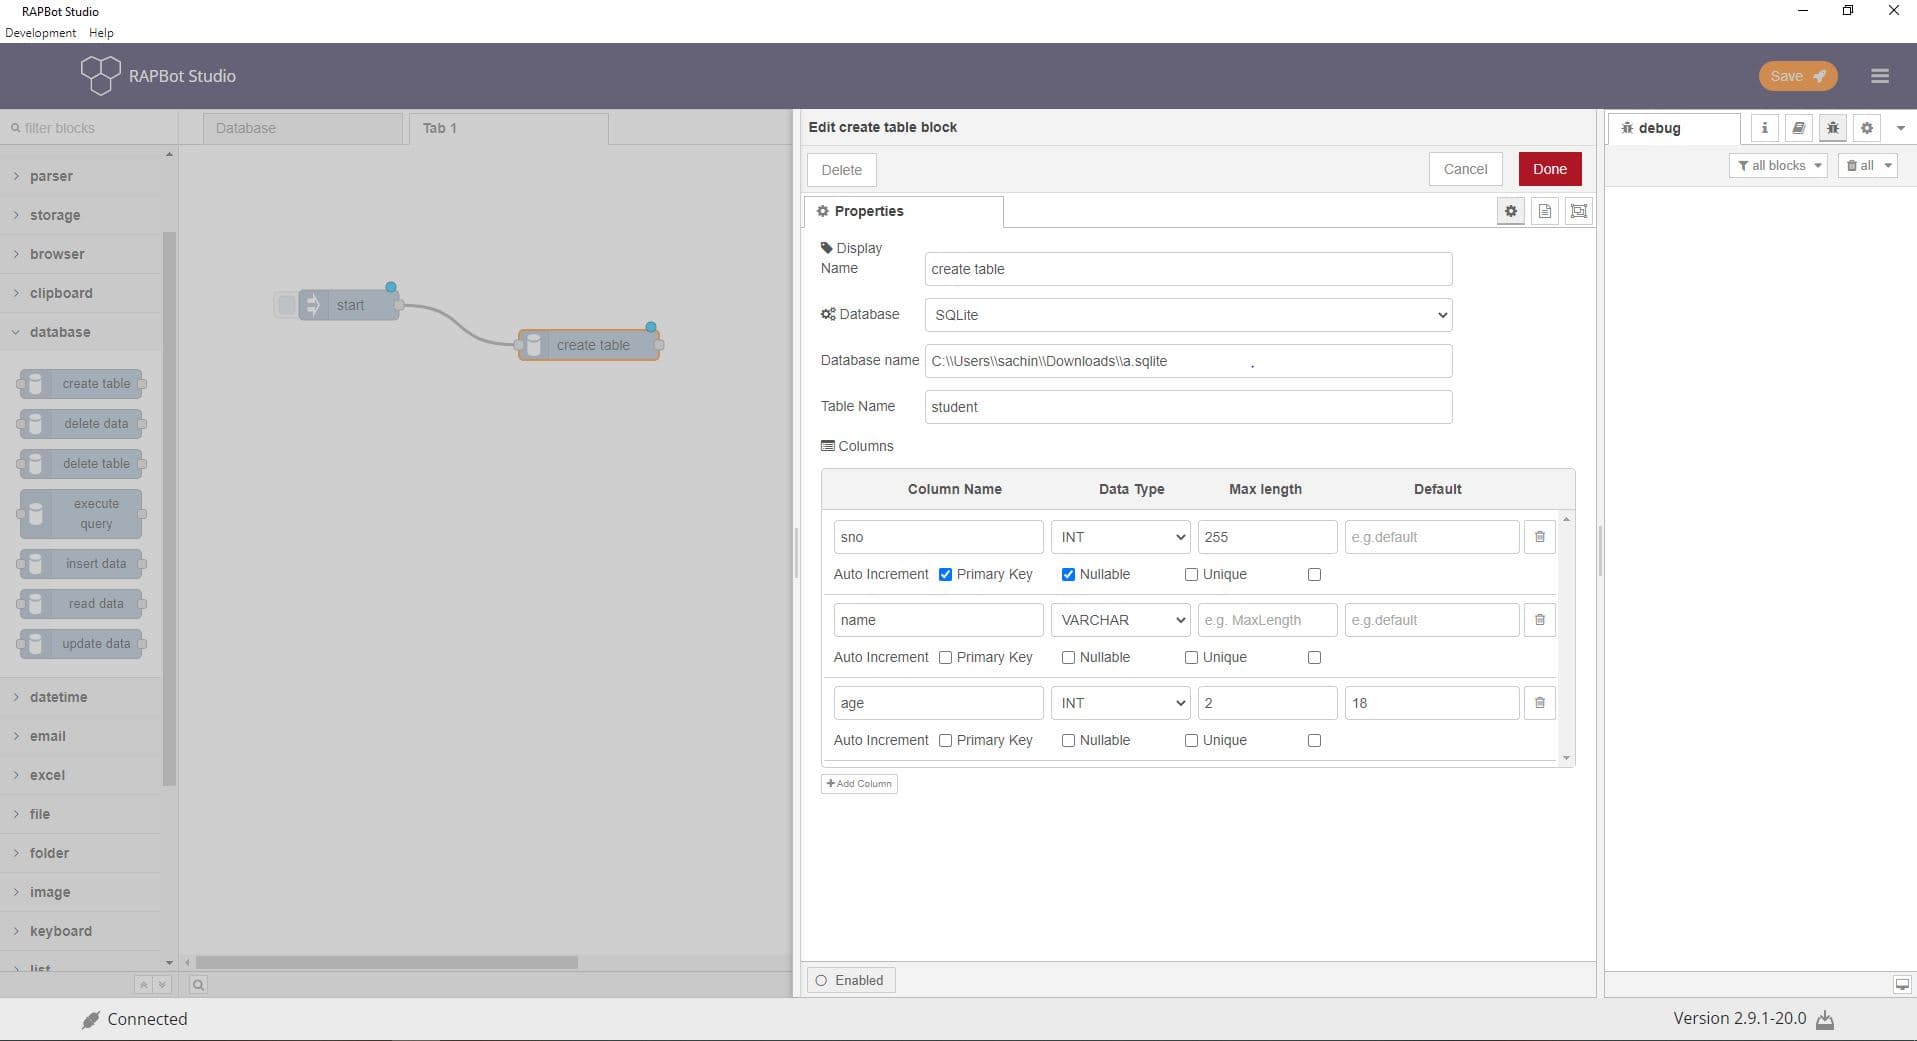The width and height of the screenshot is (1917, 1041).
Task: Click the Cancel button
Action: 1465,169
